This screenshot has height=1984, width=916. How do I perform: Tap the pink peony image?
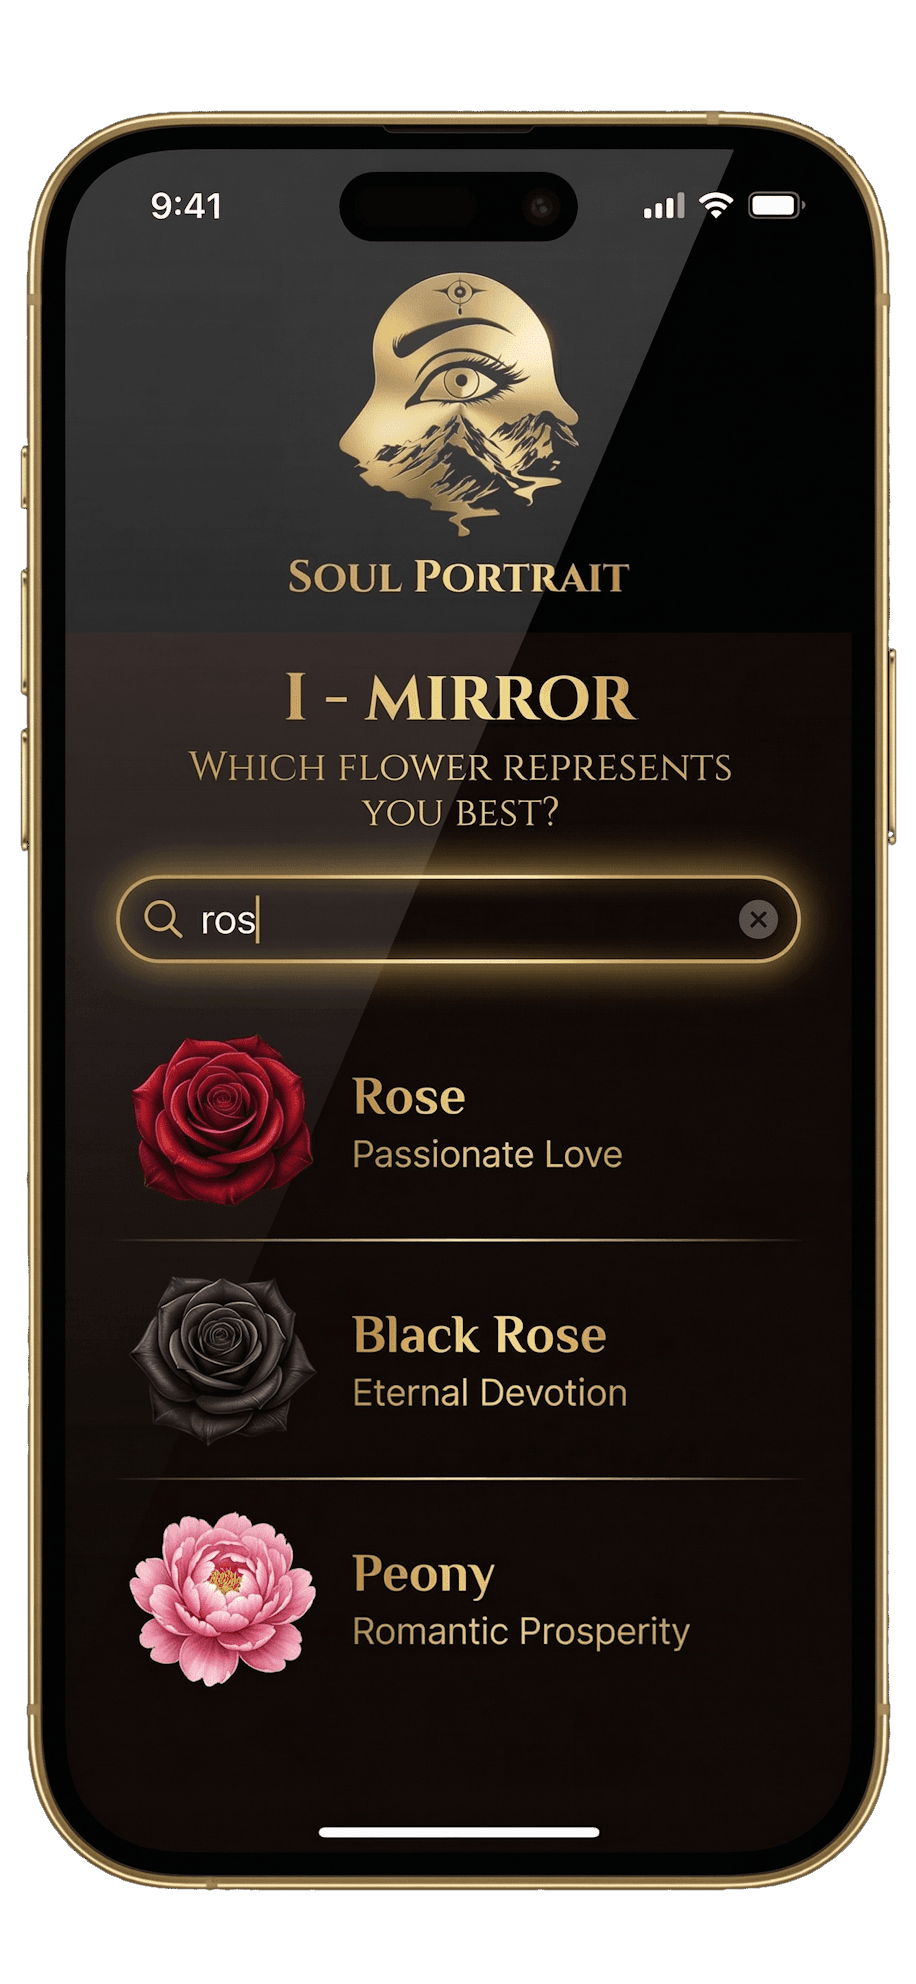click(222, 1598)
